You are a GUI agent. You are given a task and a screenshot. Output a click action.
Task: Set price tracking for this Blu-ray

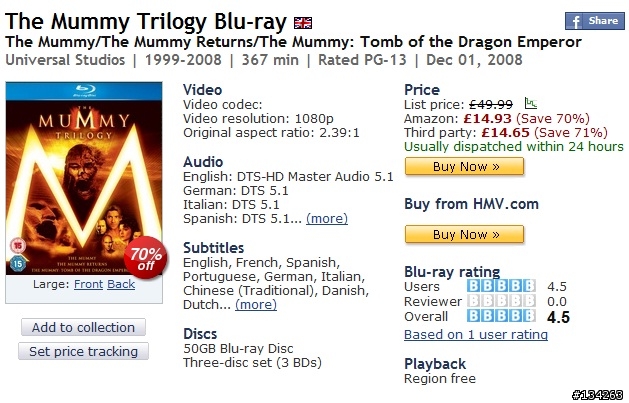pyautogui.click(x=83, y=351)
